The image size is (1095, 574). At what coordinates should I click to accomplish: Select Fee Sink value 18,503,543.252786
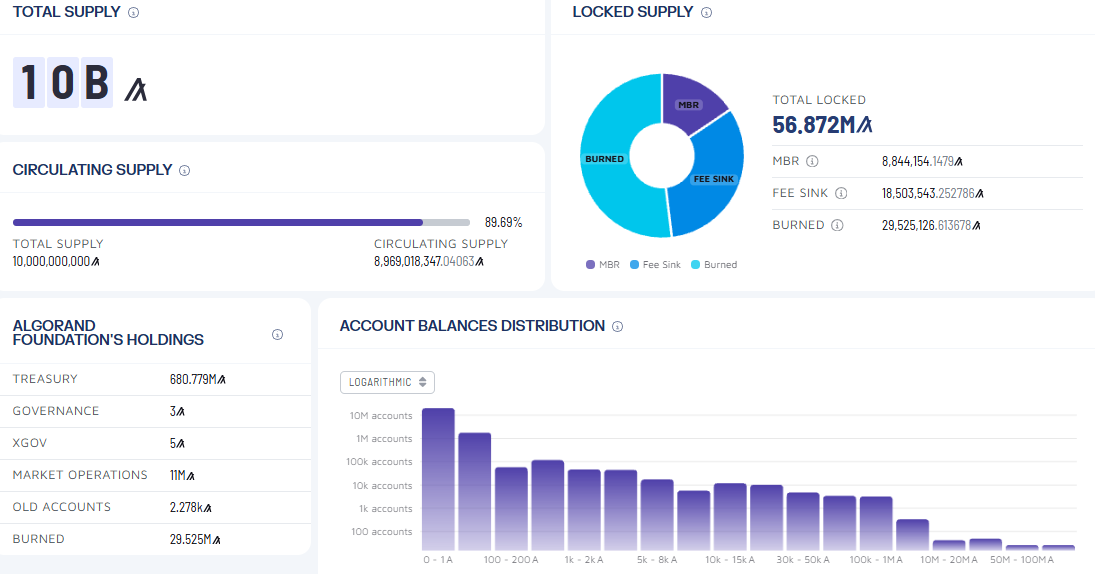[x=932, y=193]
